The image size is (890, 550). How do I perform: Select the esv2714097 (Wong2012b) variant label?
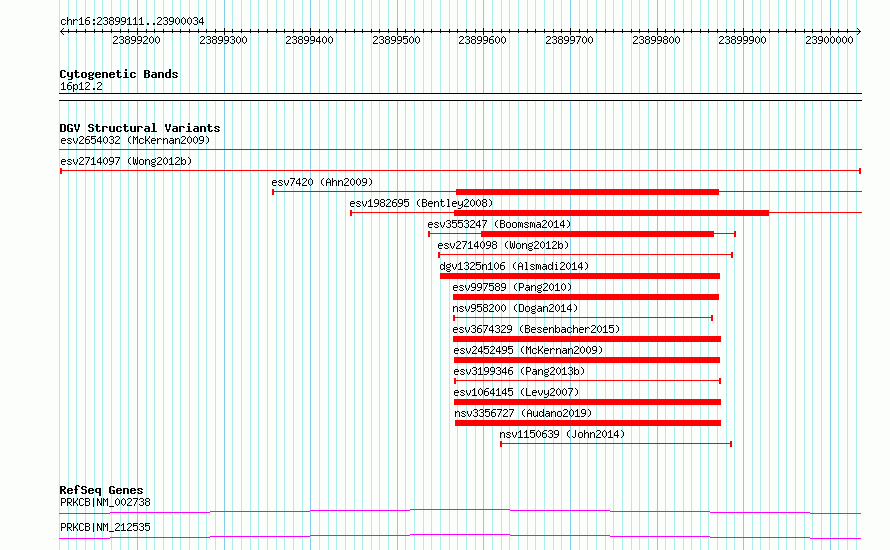click(126, 161)
